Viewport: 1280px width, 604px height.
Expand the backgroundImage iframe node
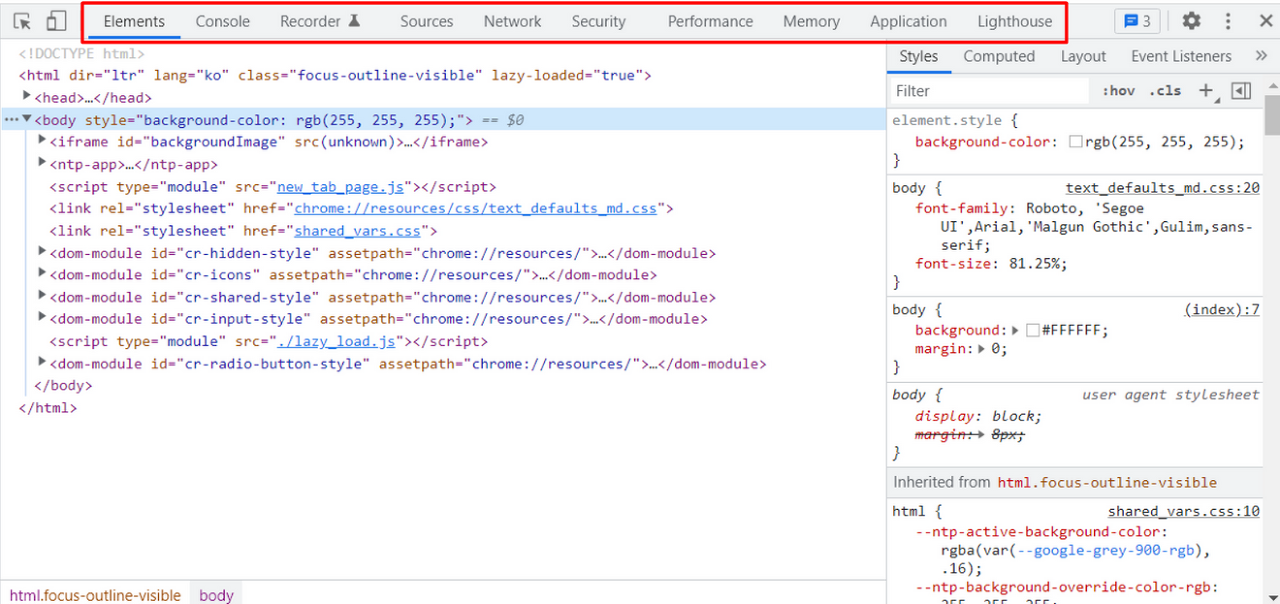tap(42, 141)
